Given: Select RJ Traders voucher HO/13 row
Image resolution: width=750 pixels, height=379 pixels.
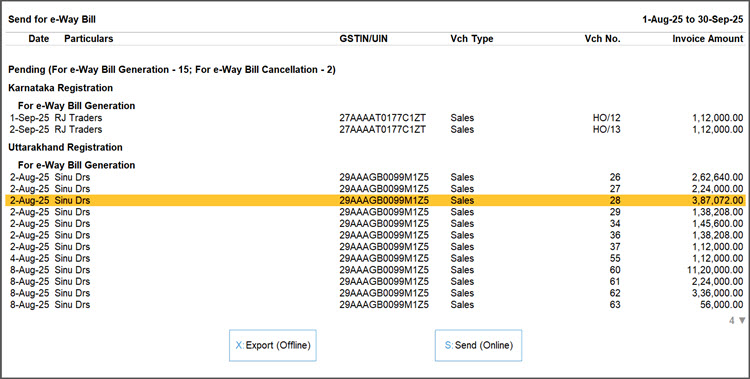Looking at the screenshot, I should 375,129.
